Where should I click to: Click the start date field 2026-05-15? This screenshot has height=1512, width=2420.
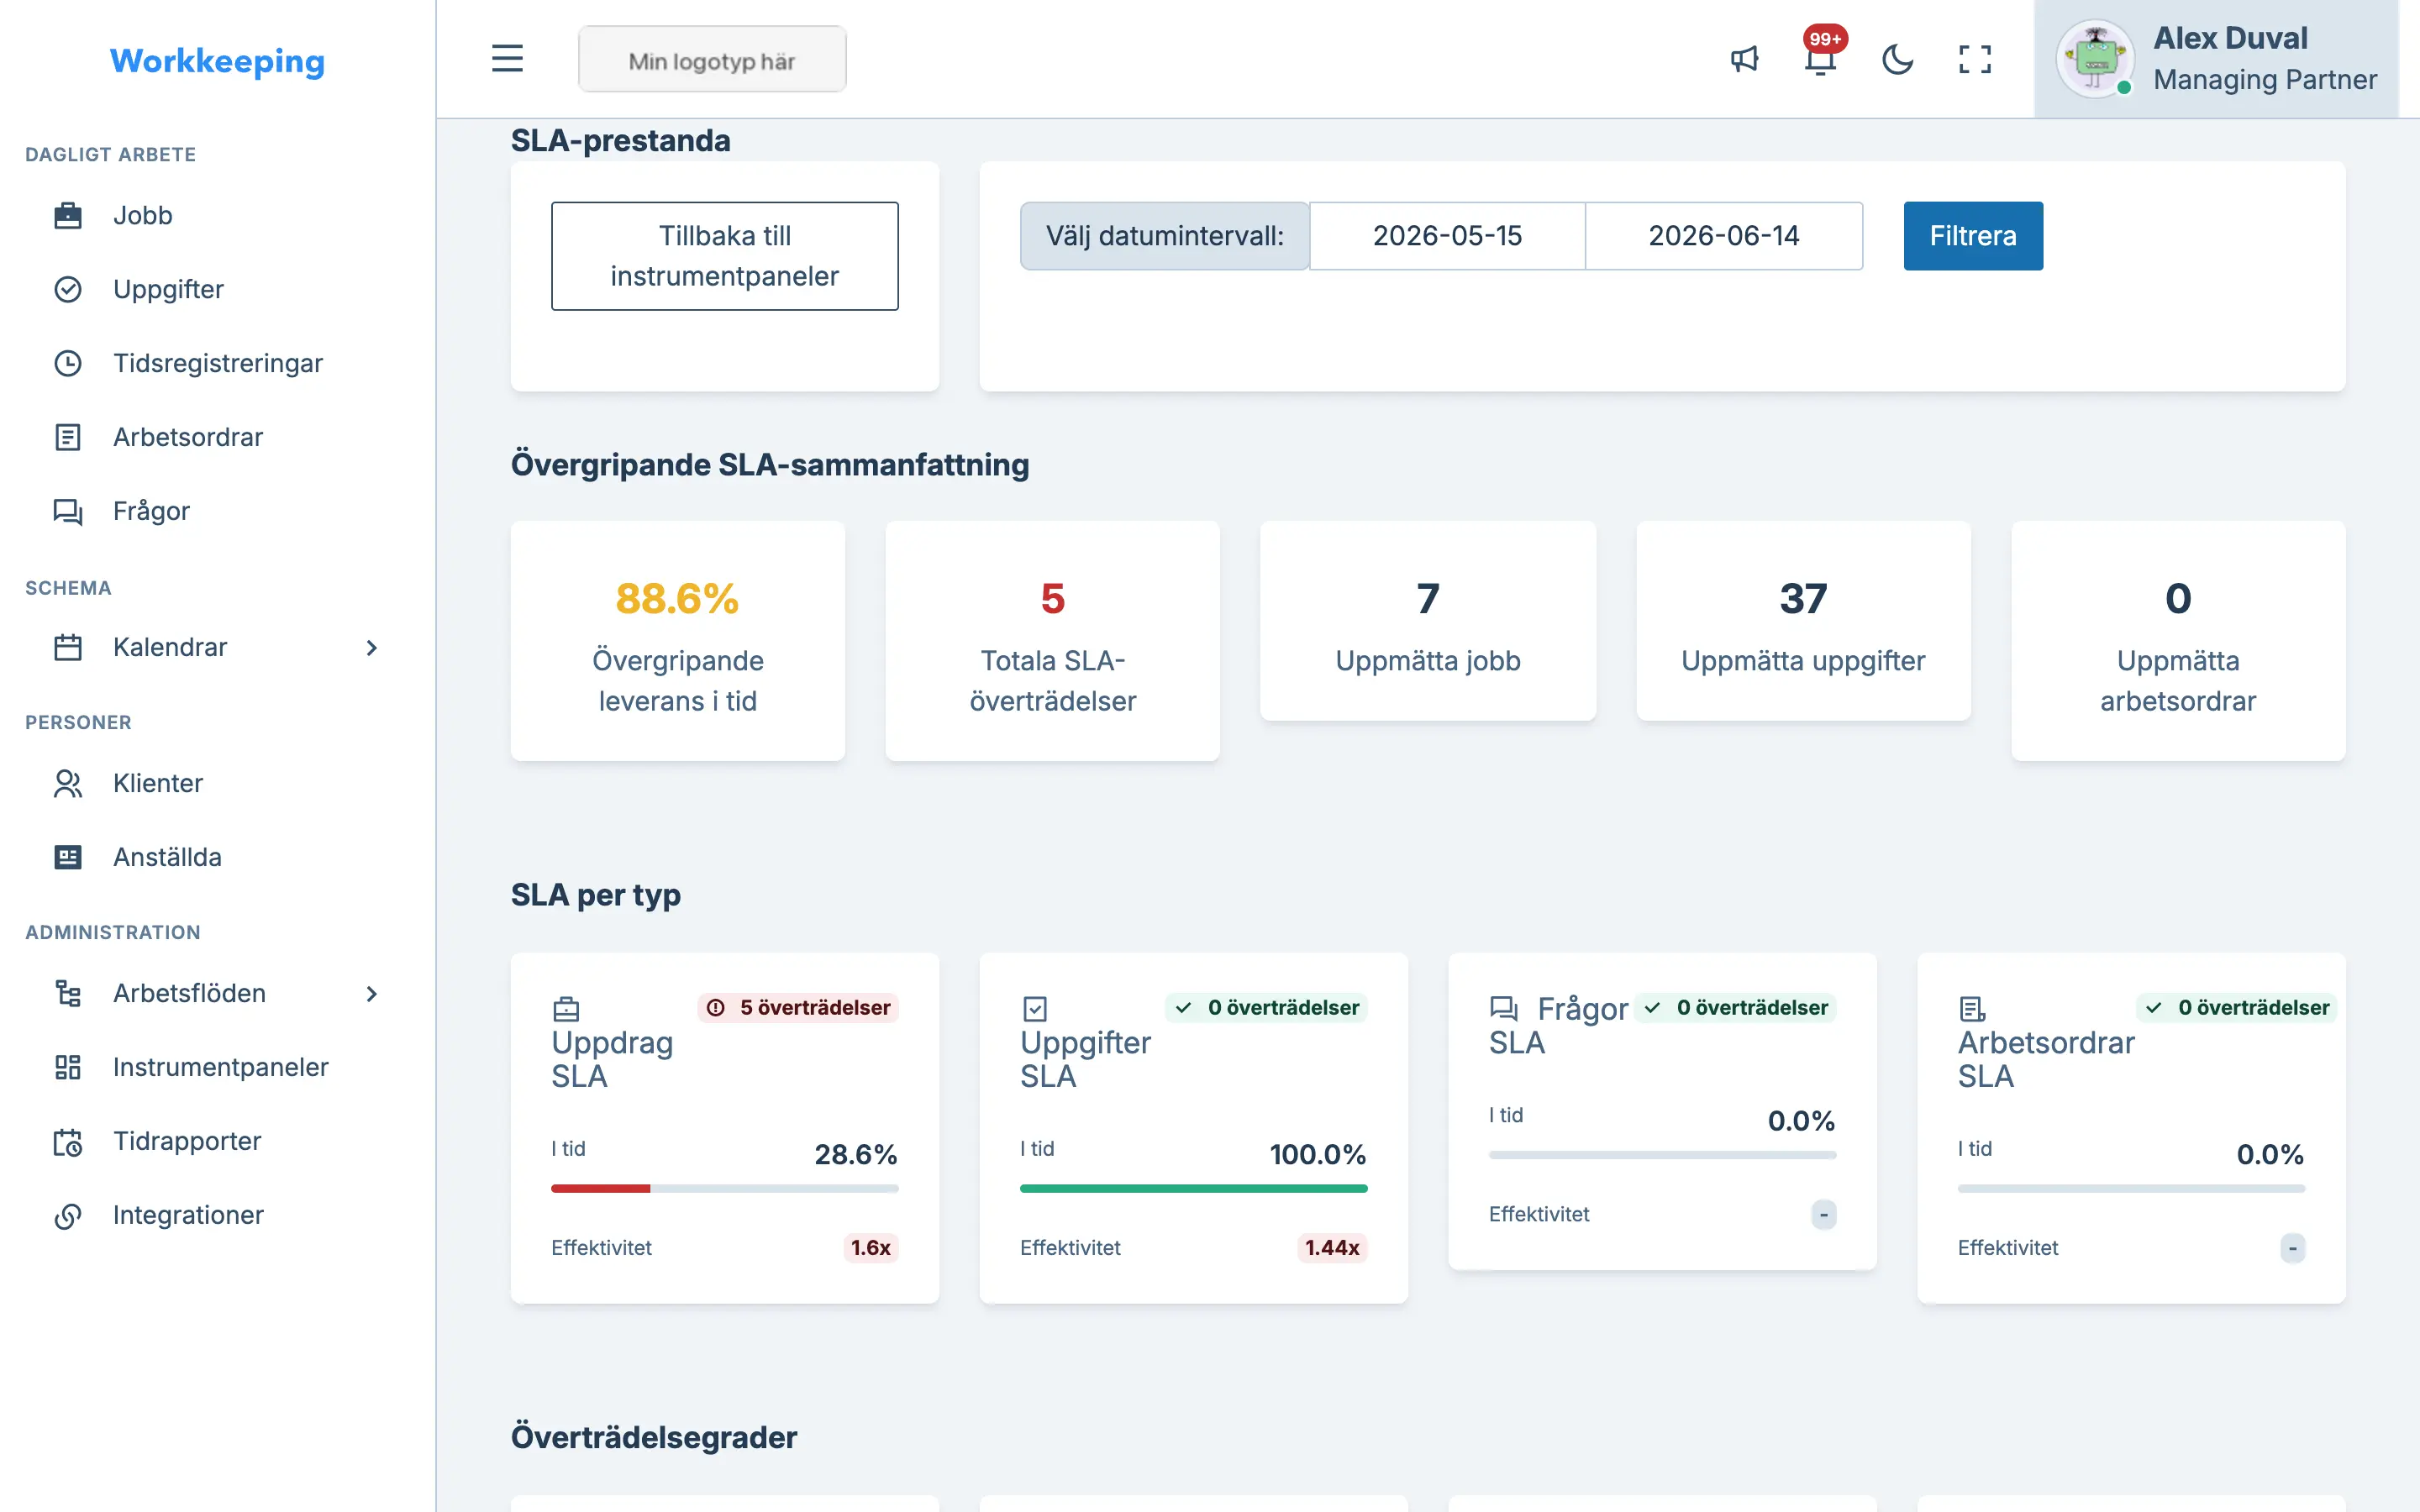[1447, 236]
